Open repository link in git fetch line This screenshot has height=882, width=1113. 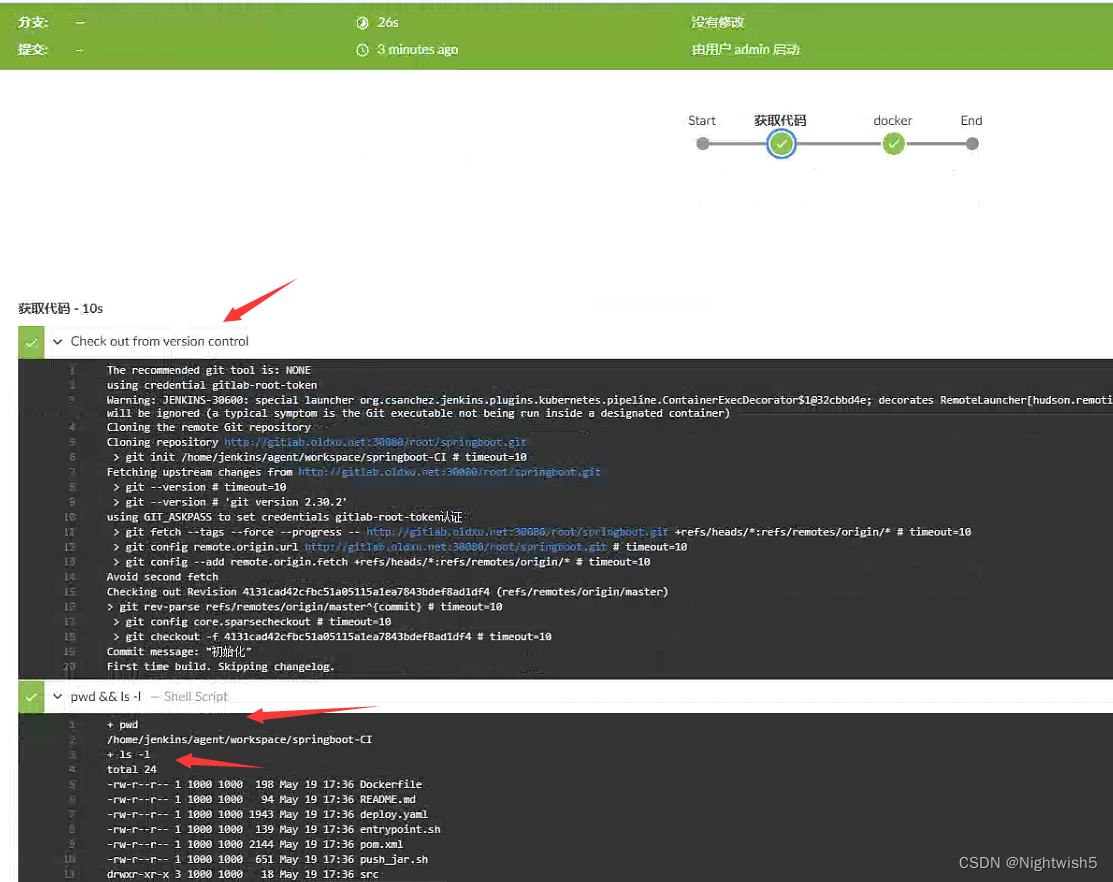(517, 531)
